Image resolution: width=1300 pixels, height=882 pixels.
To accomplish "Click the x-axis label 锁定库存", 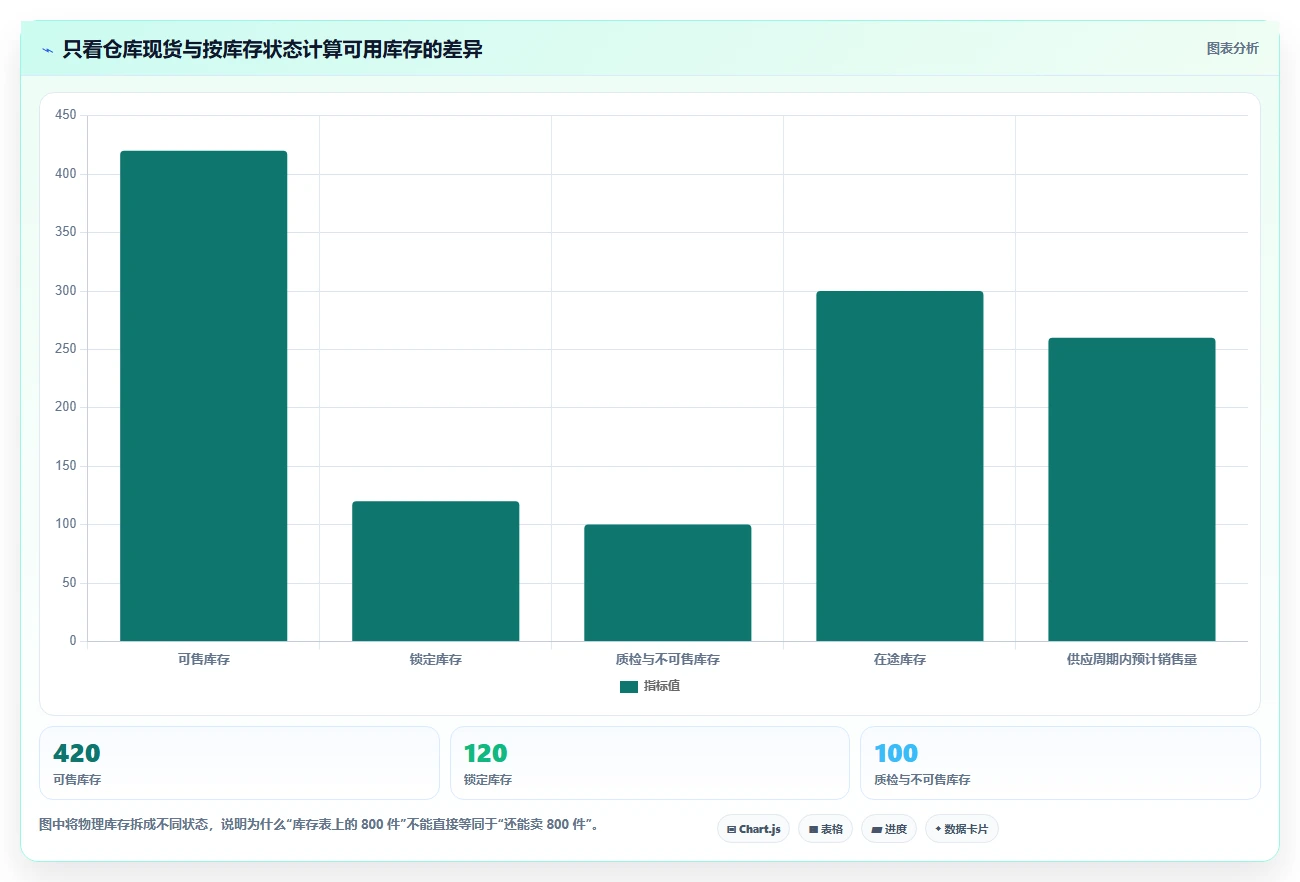I will pyautogui.click(x=435, y=660).
